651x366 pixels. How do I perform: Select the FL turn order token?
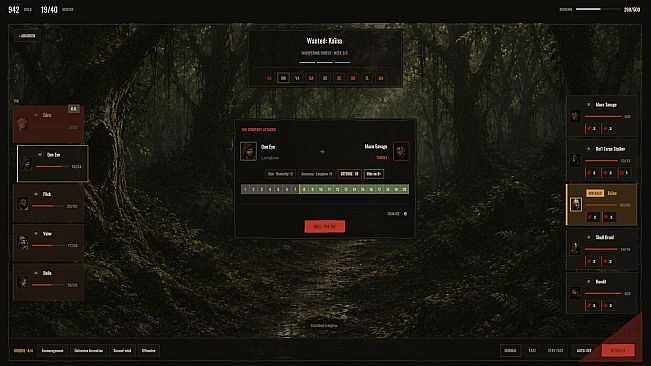(367, 78)
